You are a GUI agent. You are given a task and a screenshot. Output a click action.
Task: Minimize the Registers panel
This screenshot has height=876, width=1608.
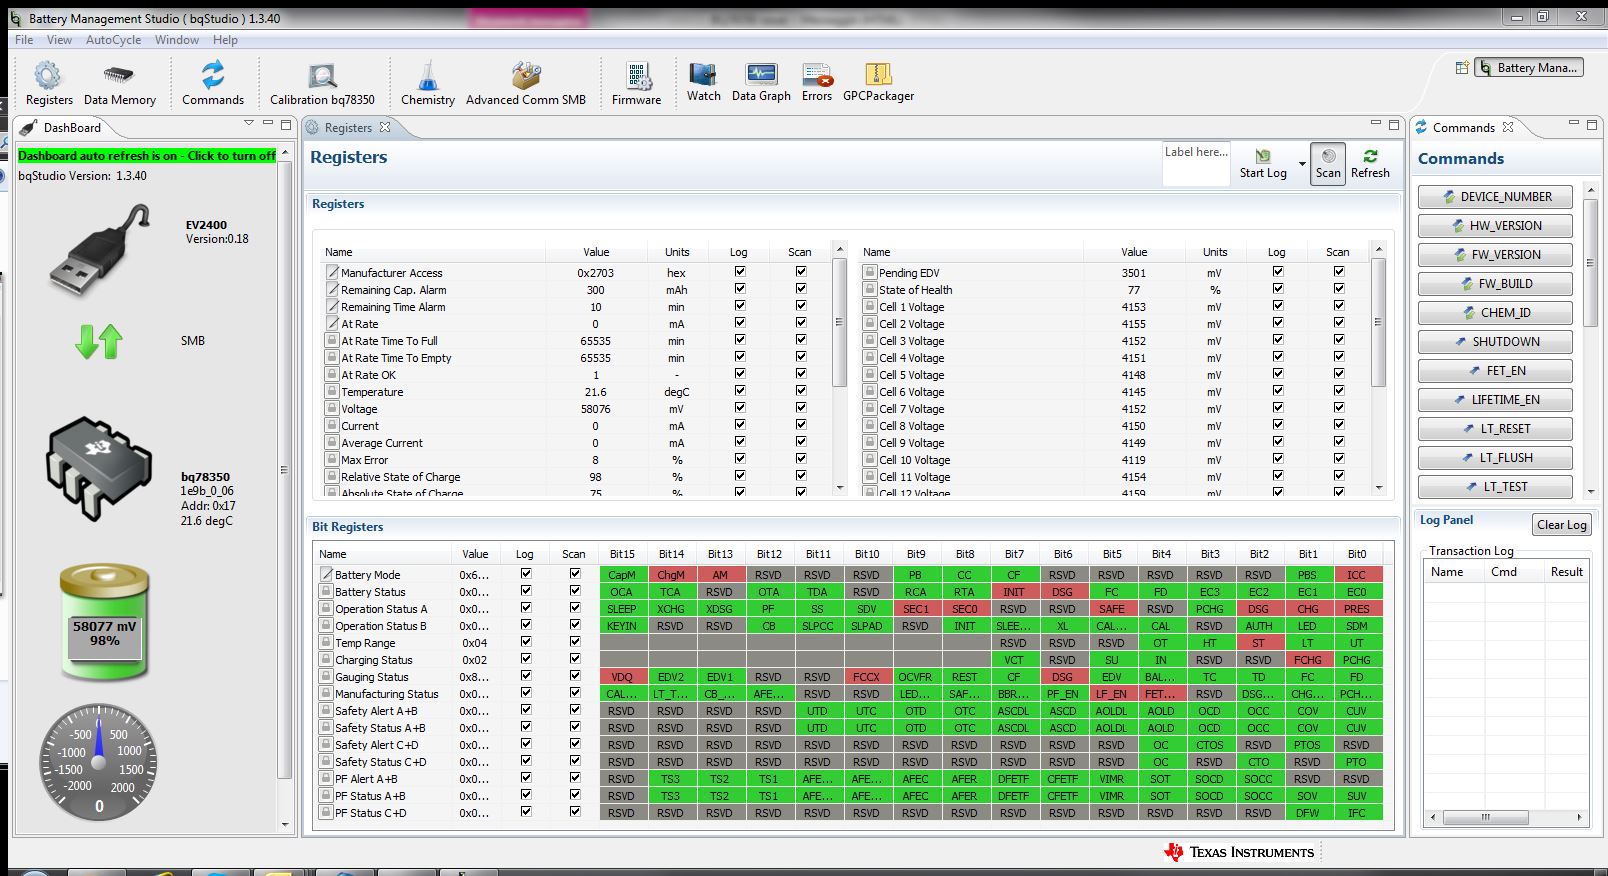point(1374,125)
